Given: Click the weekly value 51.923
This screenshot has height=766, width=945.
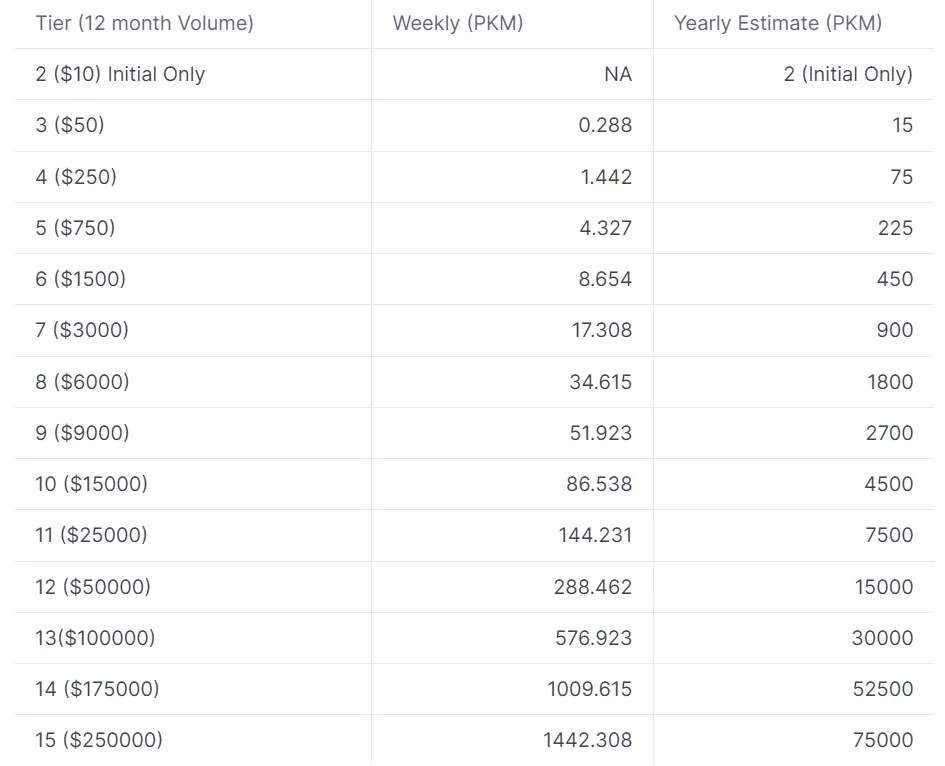Looking at the screenshot, I should pos(601,433).
